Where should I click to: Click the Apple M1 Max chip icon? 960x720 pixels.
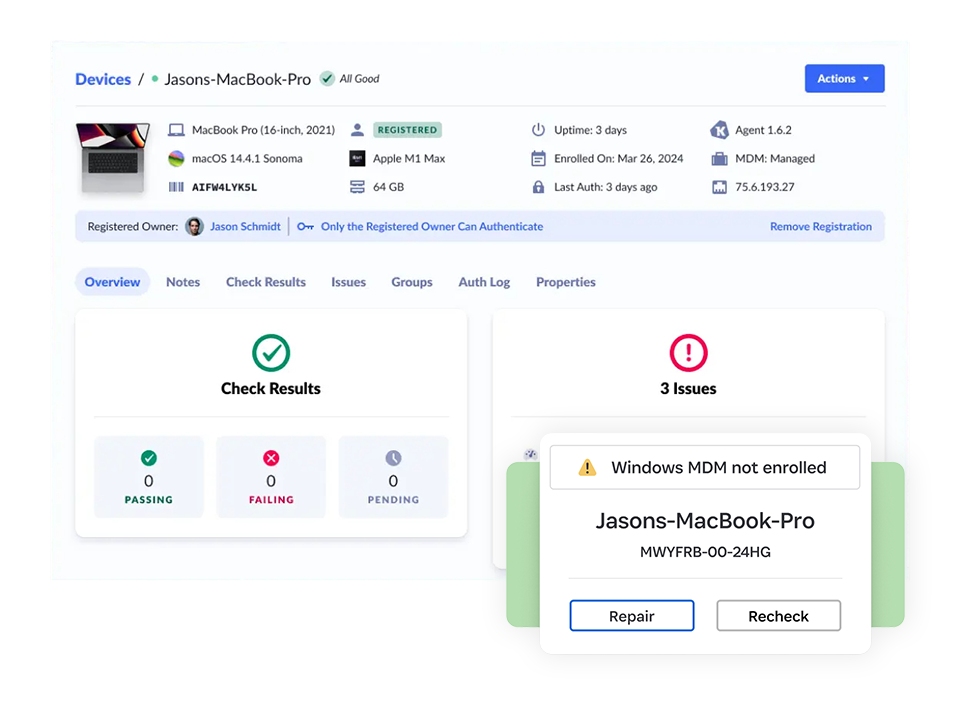click(357, 159)
